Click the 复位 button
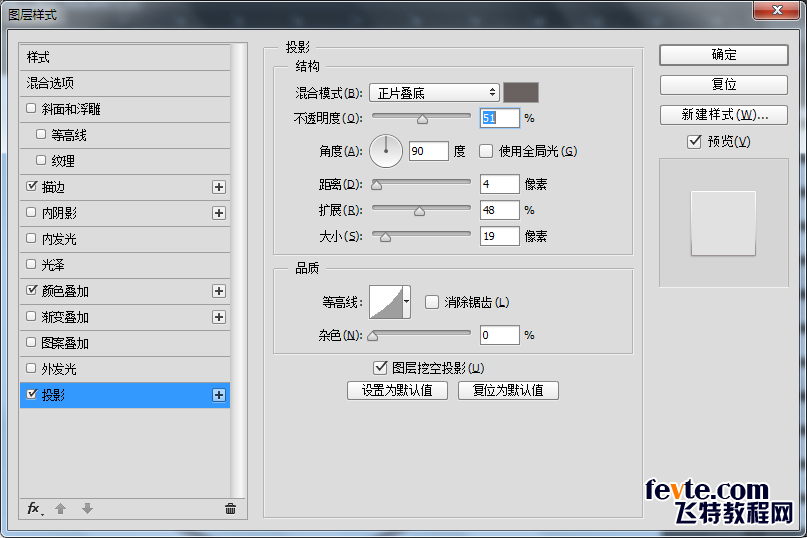This screenshot has height=538, width=807. pyautogui.click(x=724, y=84)
